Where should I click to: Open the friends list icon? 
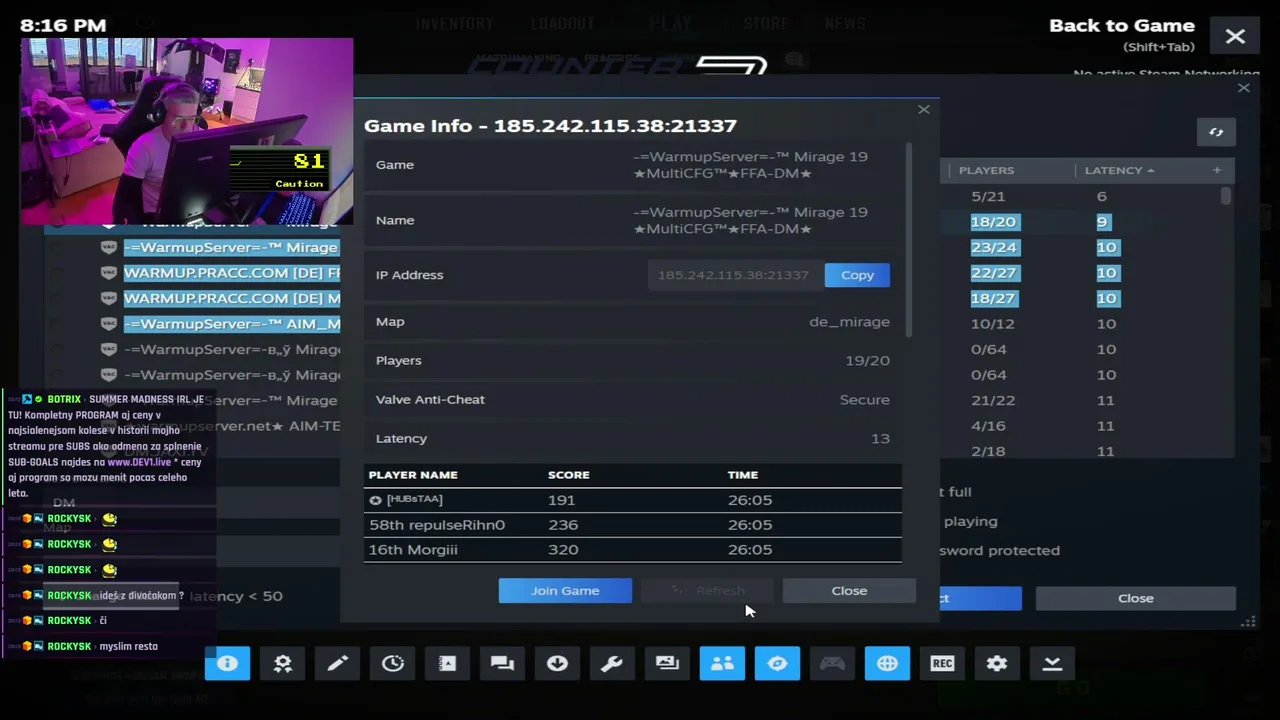(x=722, y=663)
